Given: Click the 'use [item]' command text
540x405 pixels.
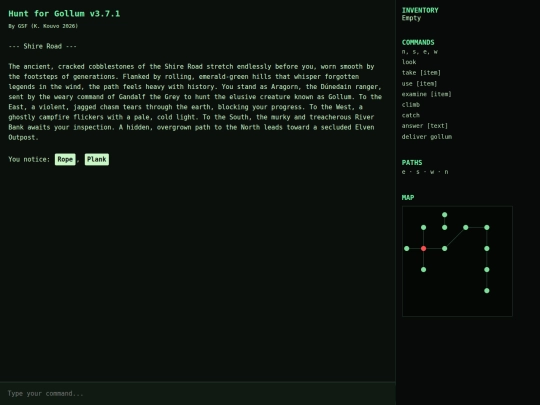Looking at the screenshot, I should (x=419, y=84).
